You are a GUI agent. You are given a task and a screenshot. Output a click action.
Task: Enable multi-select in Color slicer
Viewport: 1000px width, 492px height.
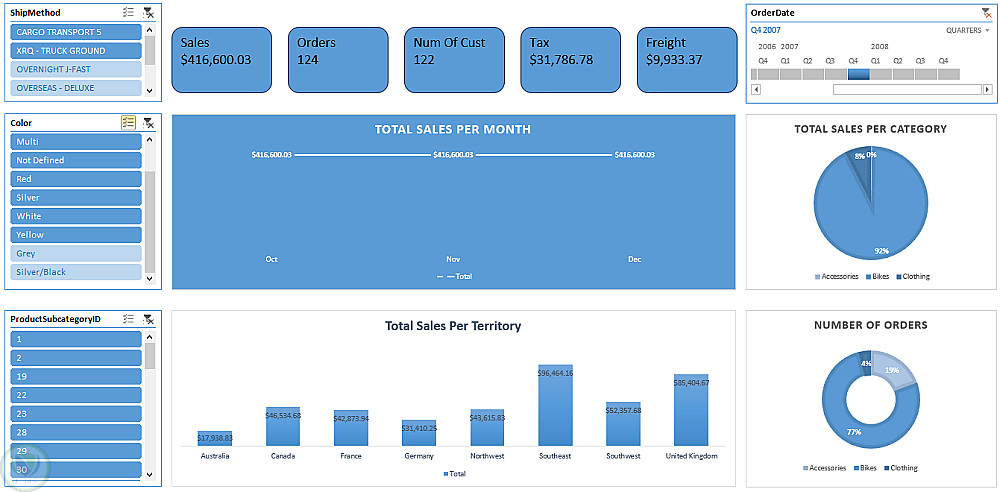click(128, 123)
